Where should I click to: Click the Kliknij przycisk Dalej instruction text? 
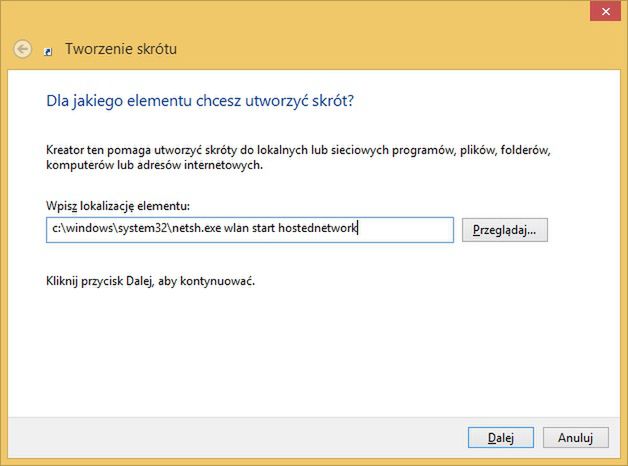[x=151, y=281]
